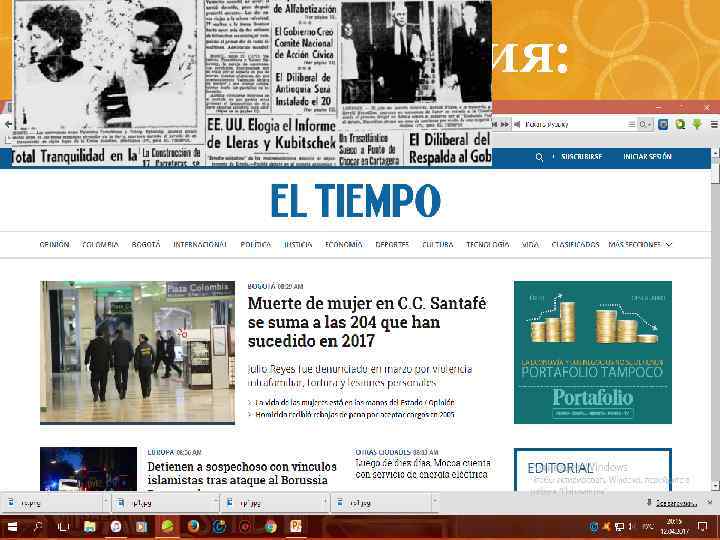Click the search magnifier on El Tiempo header

pyautogui.click(x=539, y=157)
